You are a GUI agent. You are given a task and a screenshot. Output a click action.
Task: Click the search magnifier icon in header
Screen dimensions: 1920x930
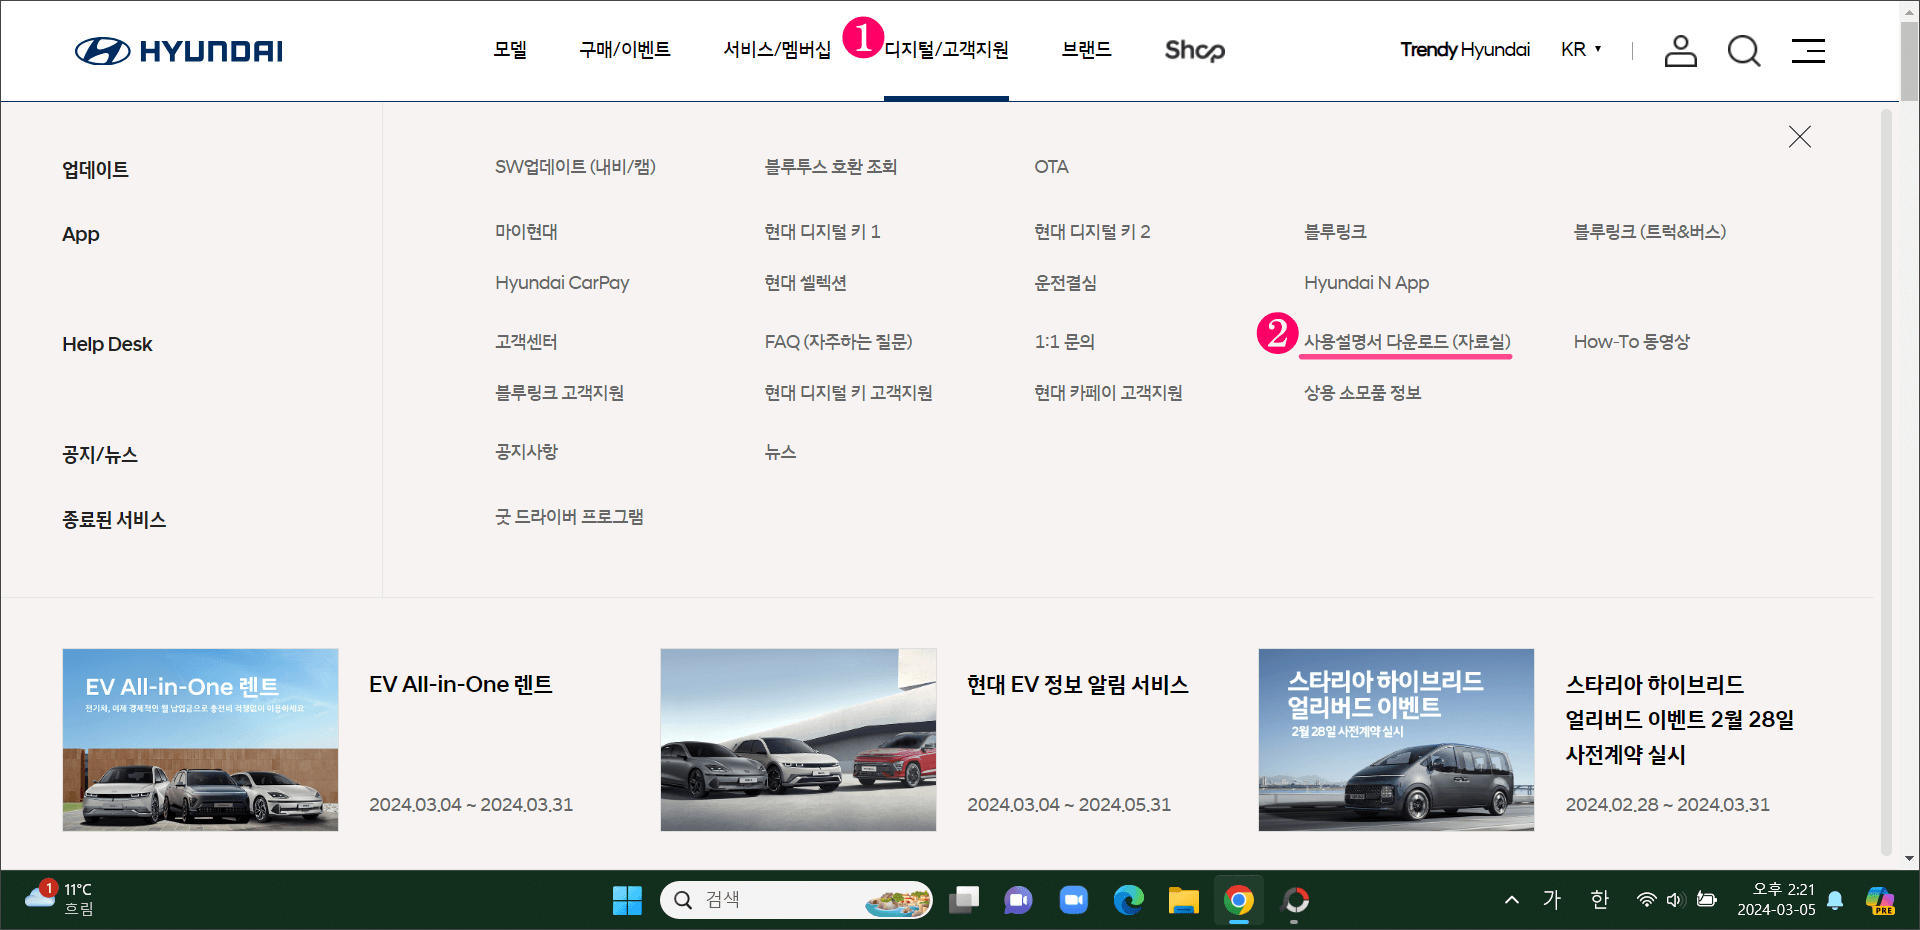(x=1744, y=51)
